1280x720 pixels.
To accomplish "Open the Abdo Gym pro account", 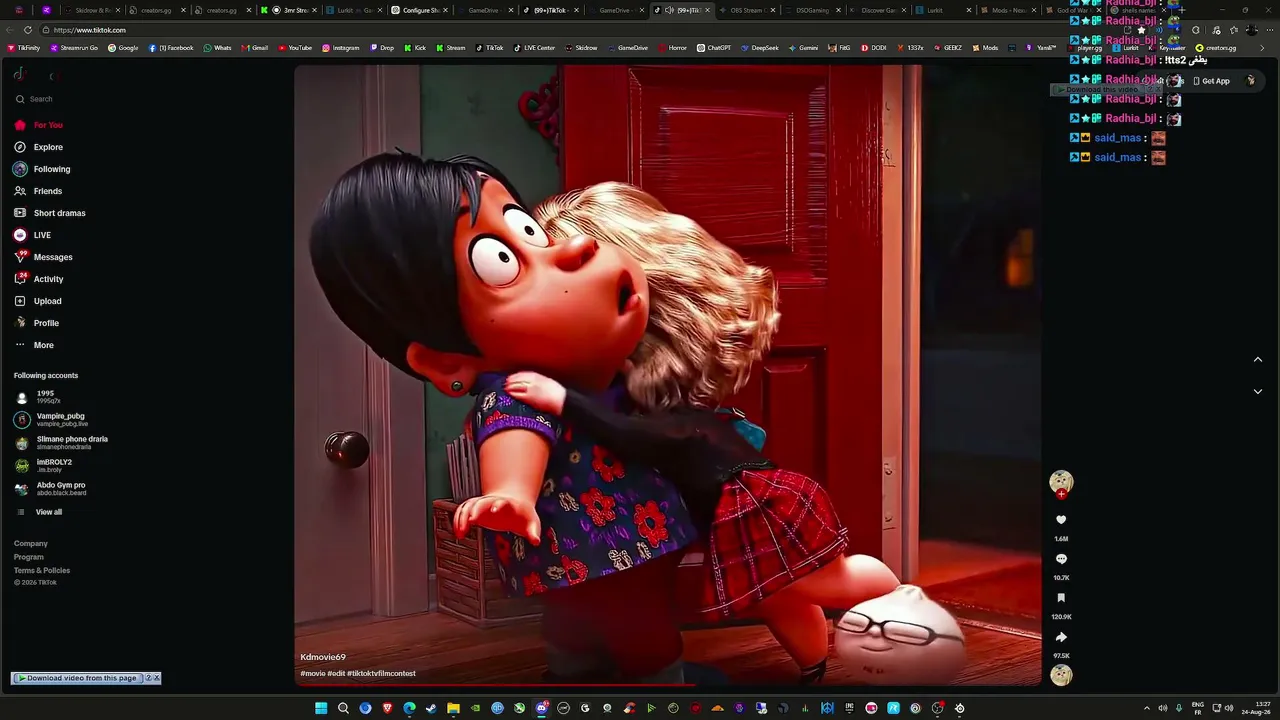I will click(x=50, y=489).
